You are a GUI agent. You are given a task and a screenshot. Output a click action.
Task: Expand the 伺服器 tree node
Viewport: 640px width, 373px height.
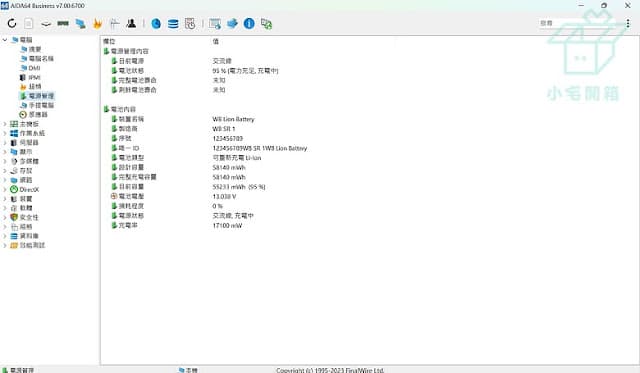[x=5, y=142]
